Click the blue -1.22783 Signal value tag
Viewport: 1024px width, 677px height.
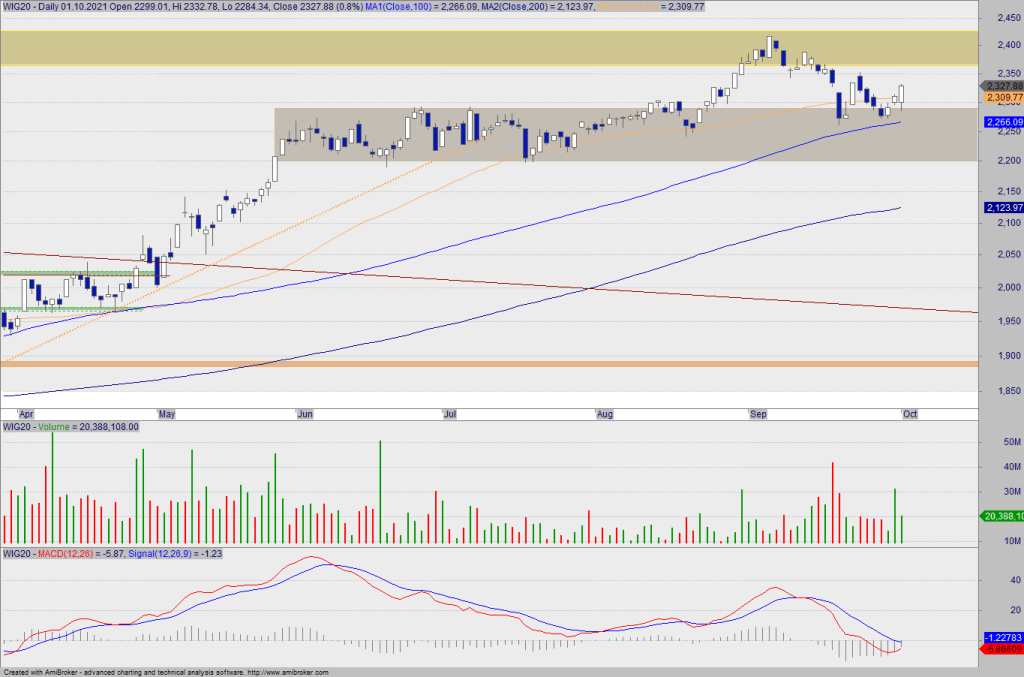[1003, 637]
